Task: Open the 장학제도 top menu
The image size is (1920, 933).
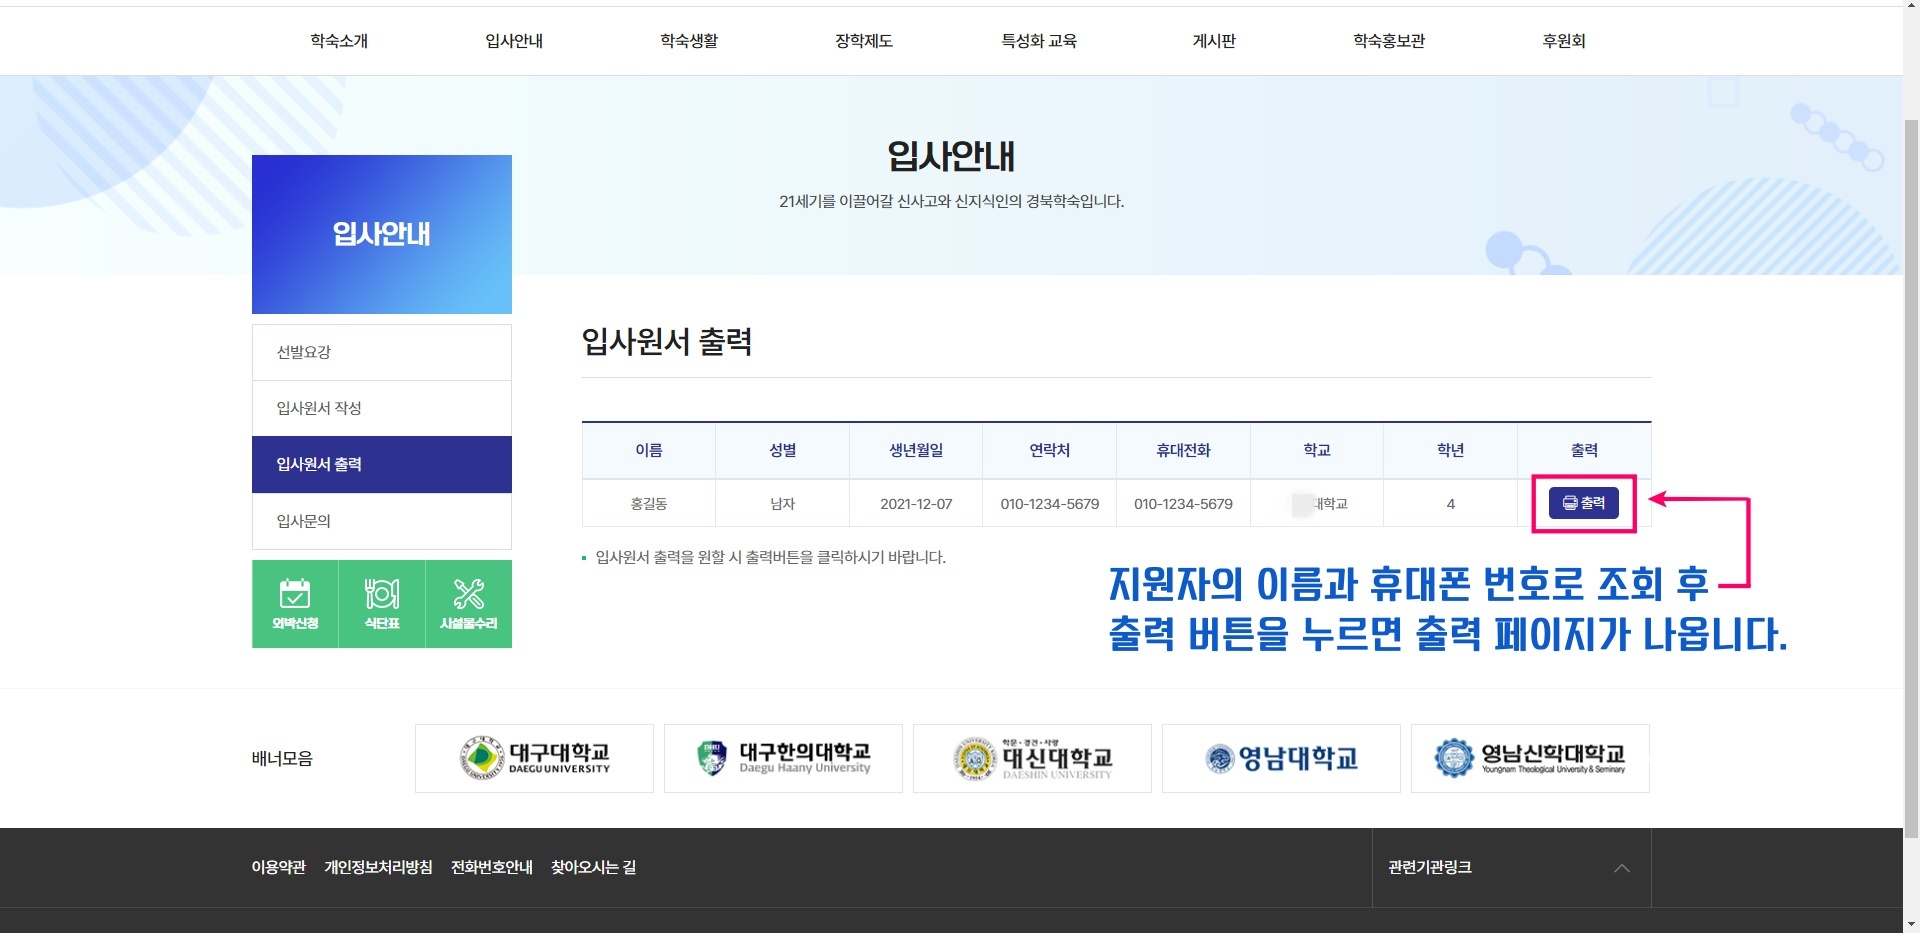Action: point(864,41)
